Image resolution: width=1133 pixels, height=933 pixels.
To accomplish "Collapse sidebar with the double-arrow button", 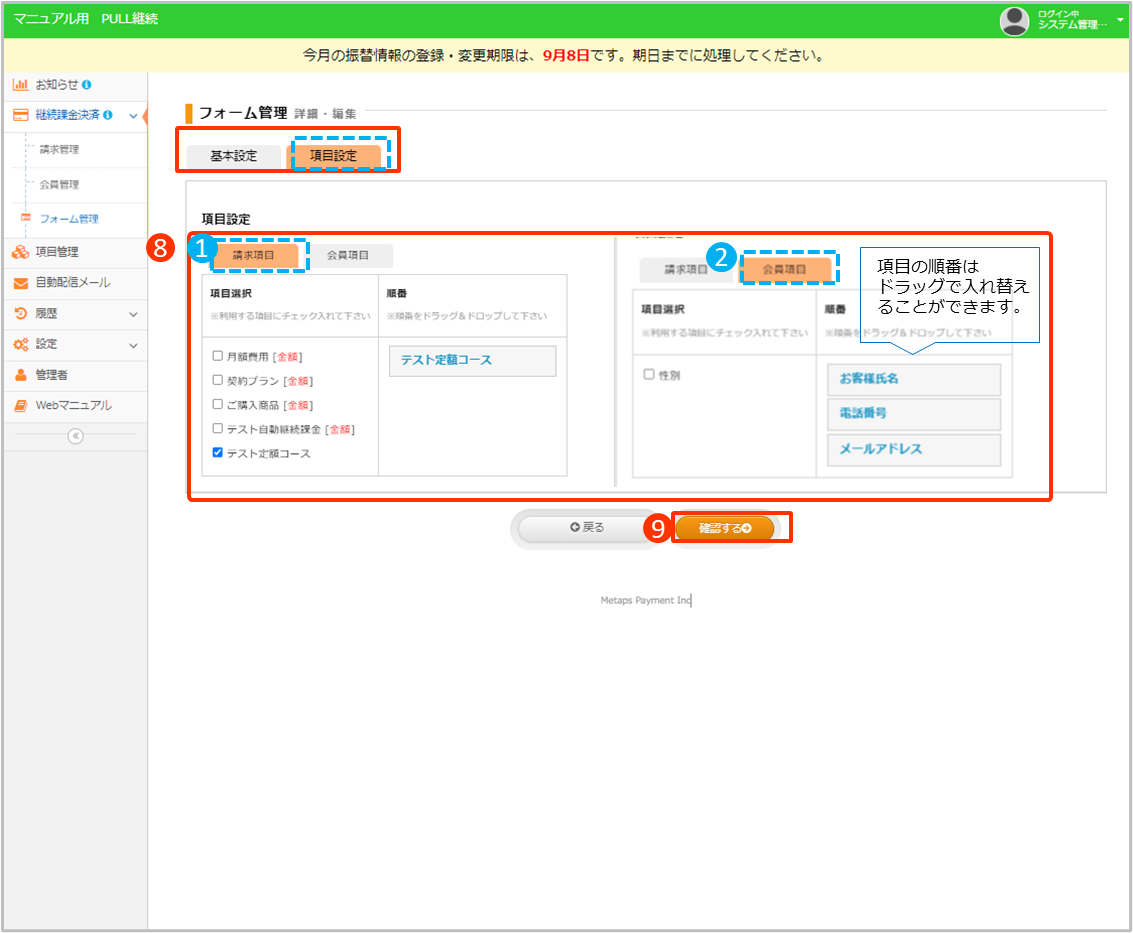I will [x=75, y=436].
